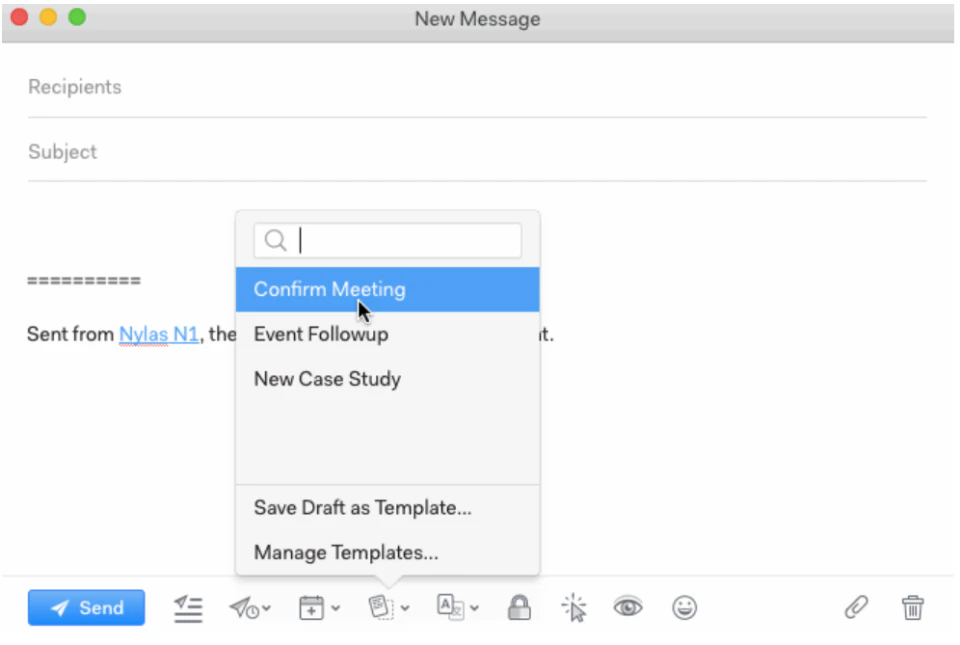The height and width of the screenshot is (645, 960).
Task: Select the Send Later paper plane icon
Action: tap(243, 607)
